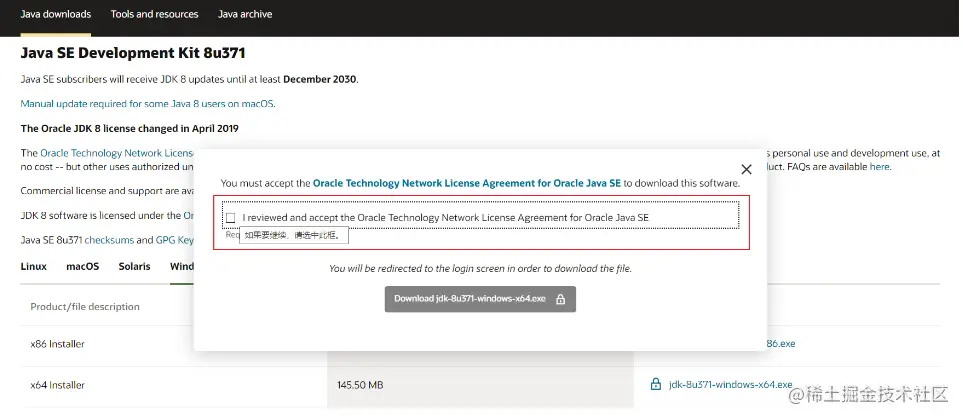Click the redirected to login screen notice
The width and height of the screenshot is (963, 419).
coord(480,268)
